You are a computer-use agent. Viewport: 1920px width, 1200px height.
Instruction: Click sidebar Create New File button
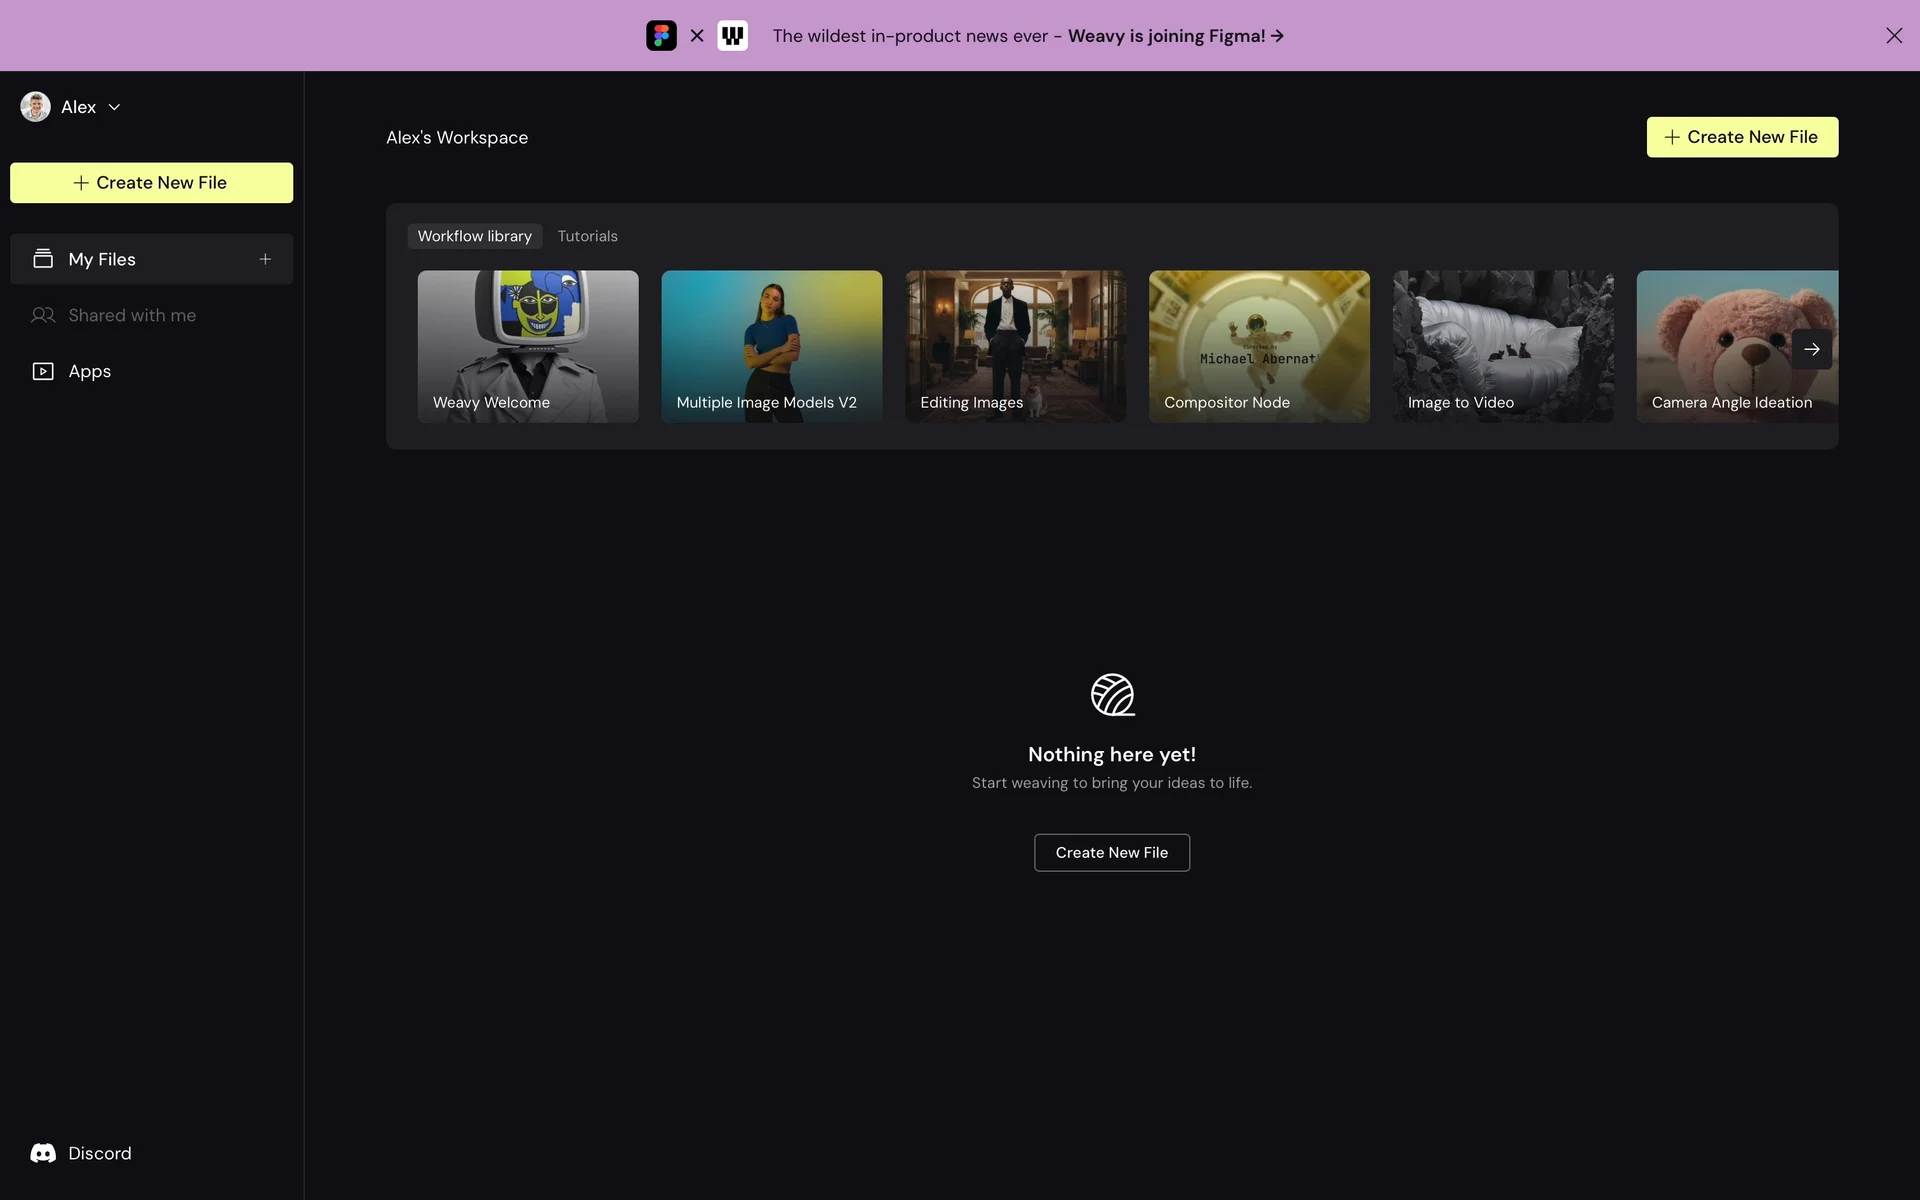pos(151,183)
